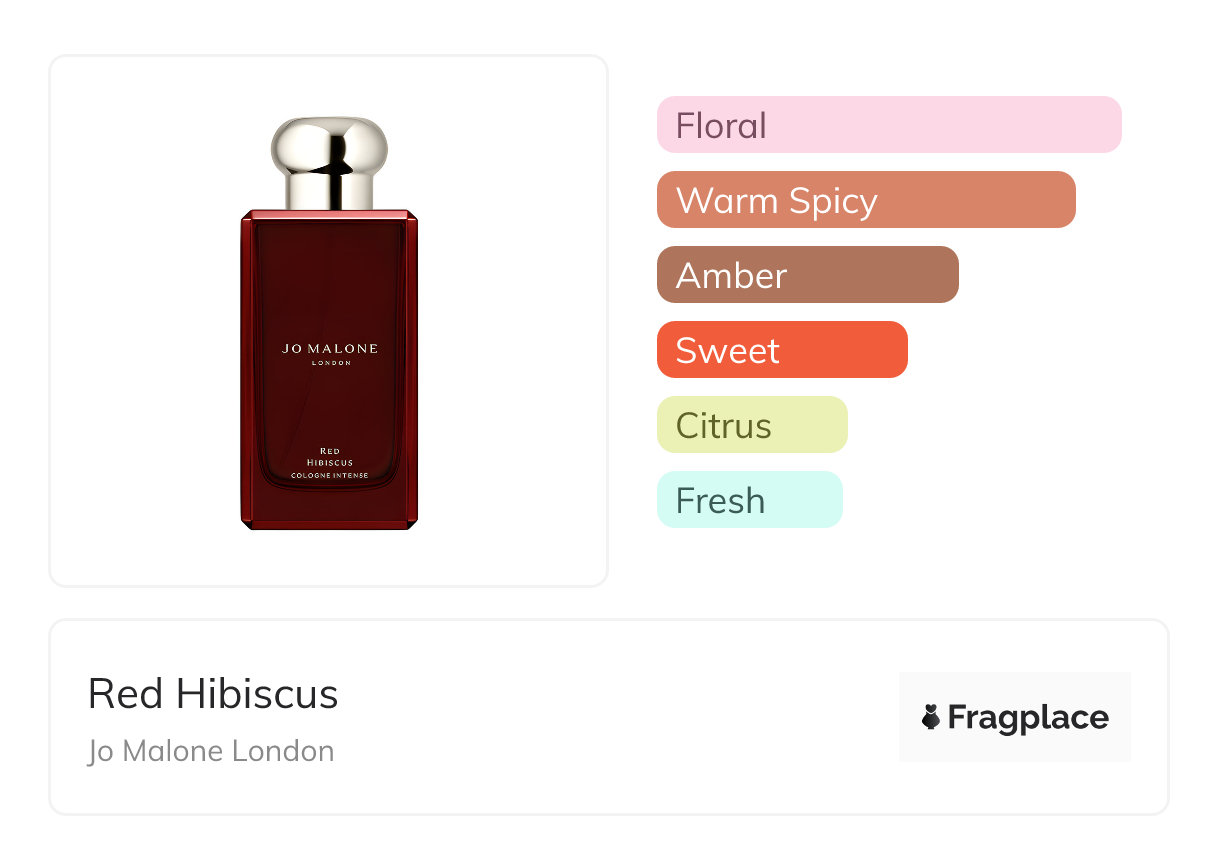The height and width of the screenshot is (864, 1218).
Task: Click the Fragplace bottle logo icon
Action: click(931, 717)
